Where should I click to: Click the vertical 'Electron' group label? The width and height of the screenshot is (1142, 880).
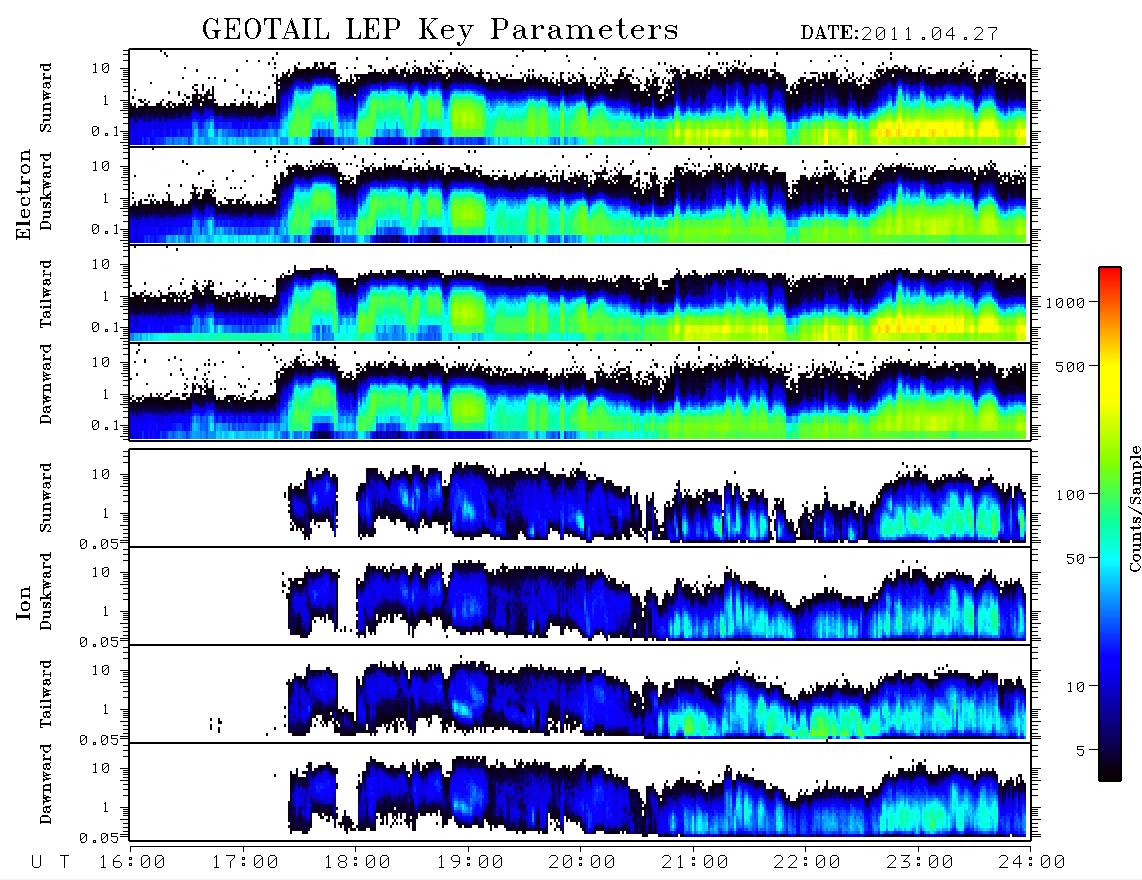point(24,194)
